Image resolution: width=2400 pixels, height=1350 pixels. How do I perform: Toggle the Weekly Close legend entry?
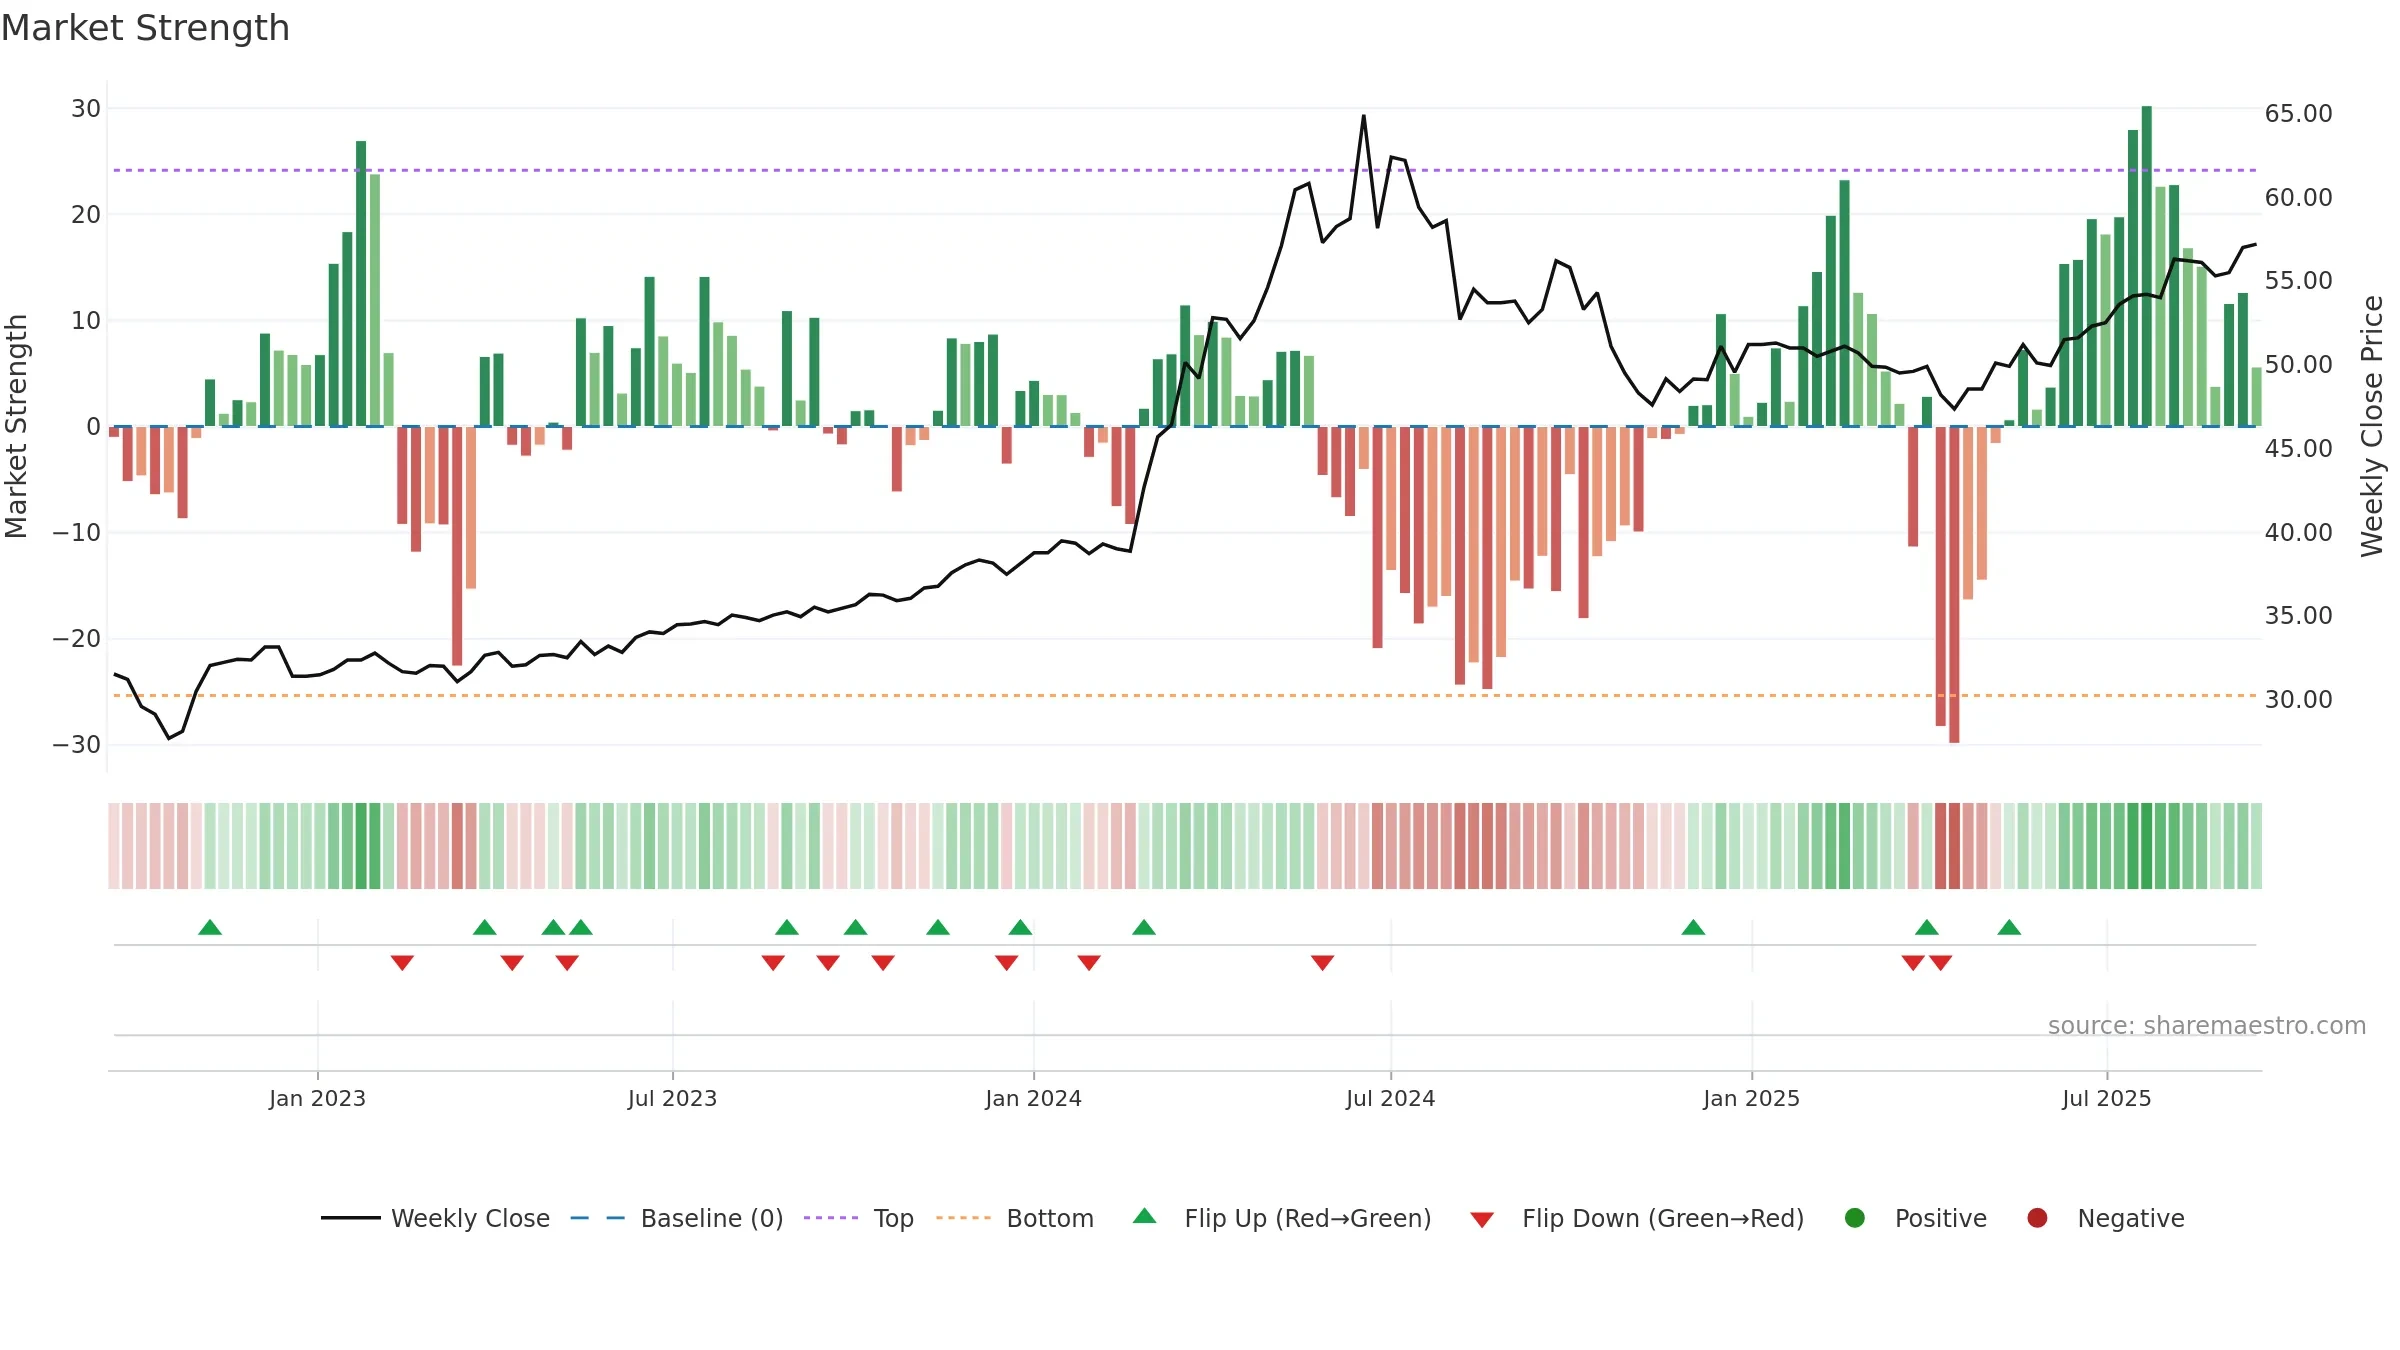(x=435, y=1218)
